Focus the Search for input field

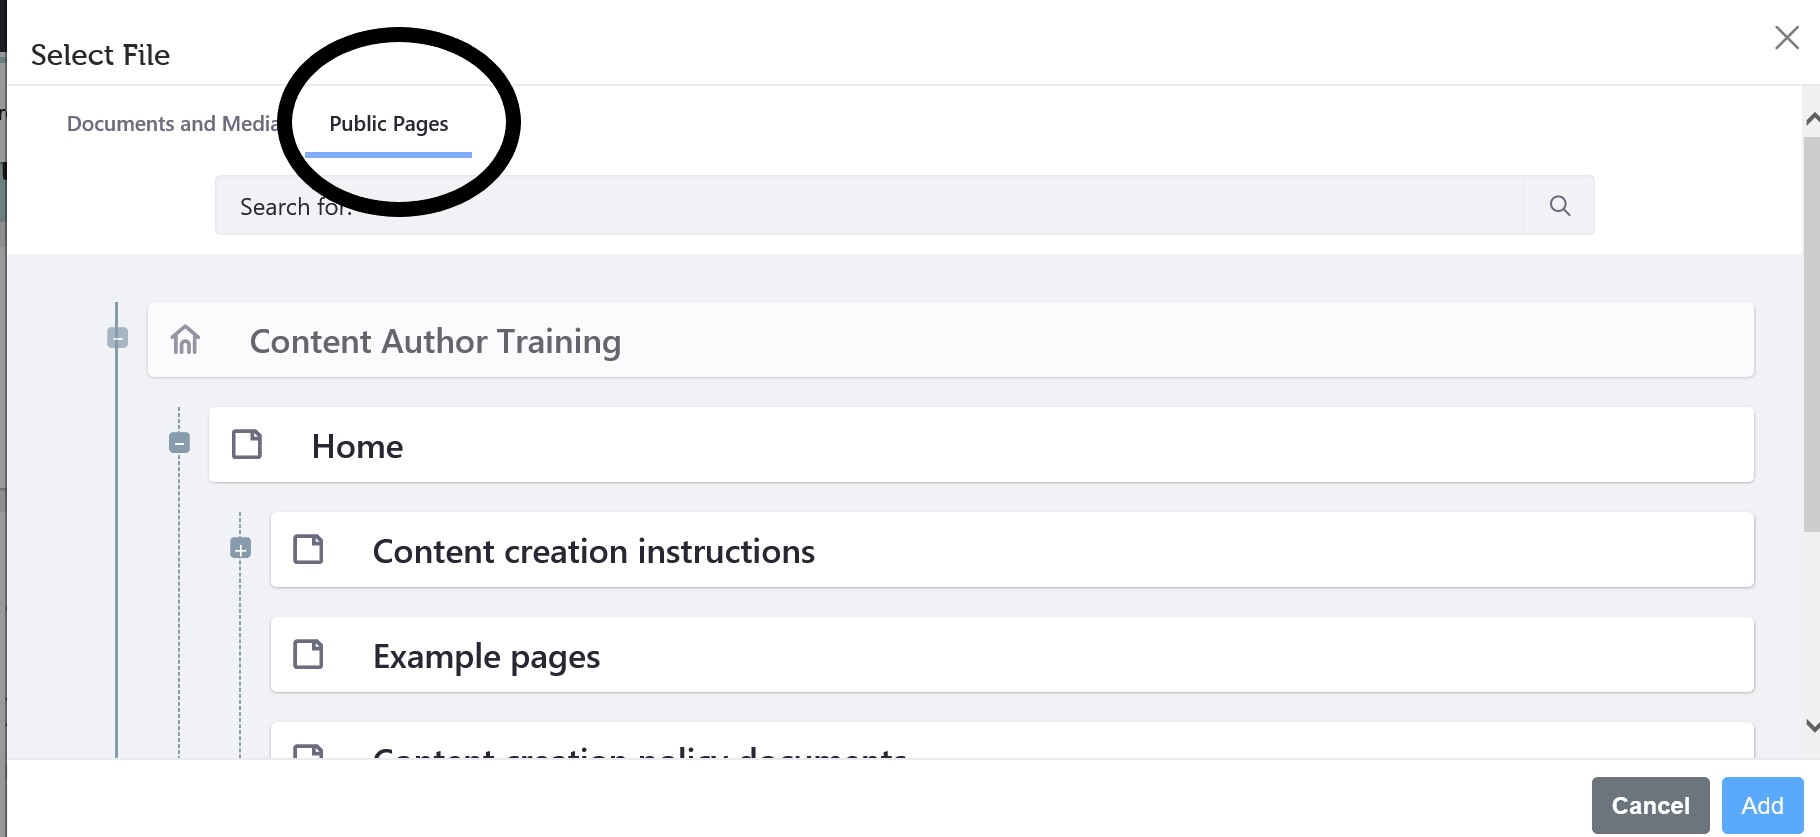point(870,206)
